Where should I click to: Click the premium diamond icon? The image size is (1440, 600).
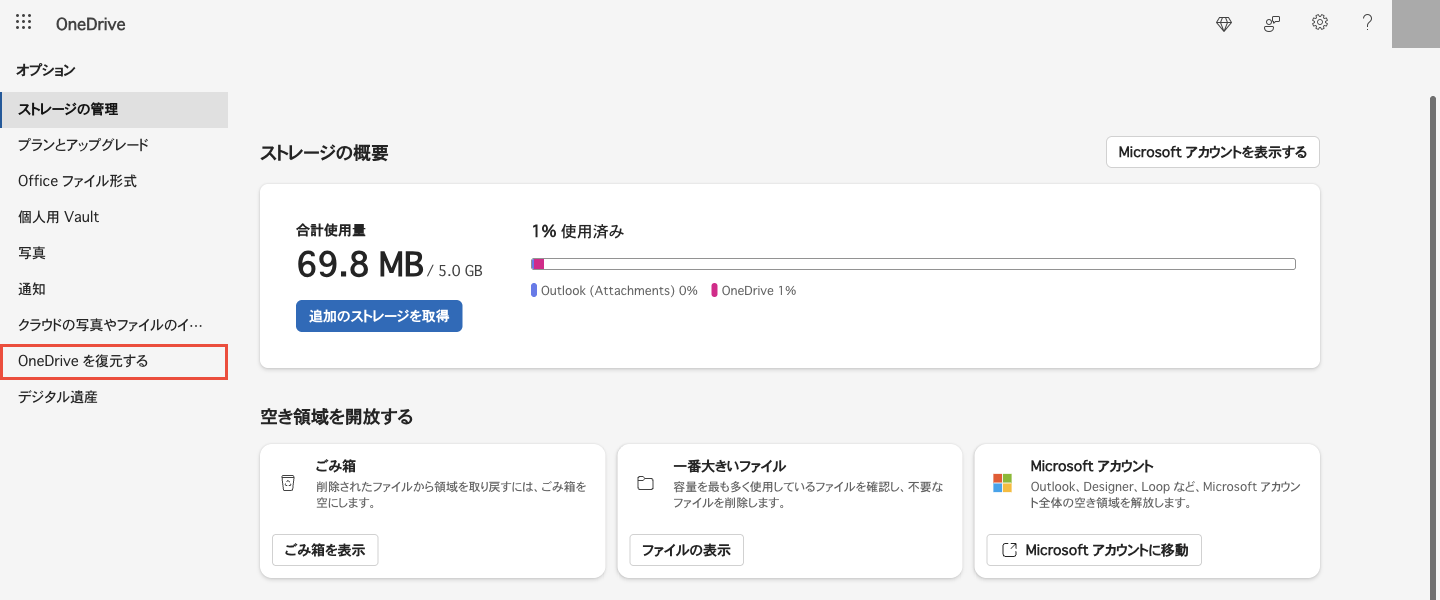pyautogui.click(x=1224, y=24)
